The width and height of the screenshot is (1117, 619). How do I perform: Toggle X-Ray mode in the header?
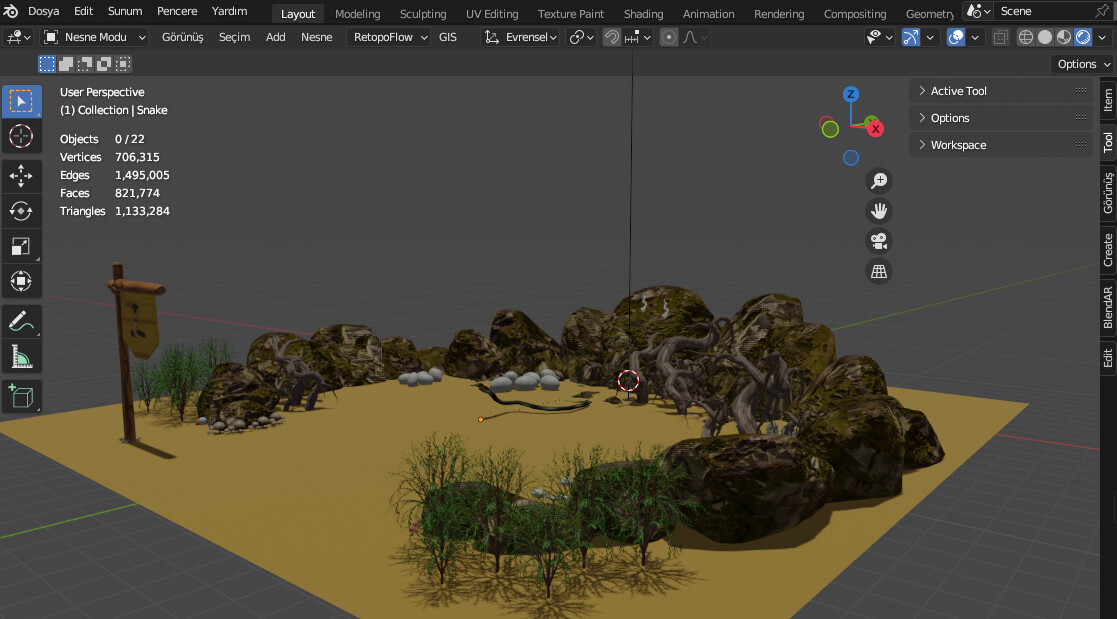point(1000,36)
